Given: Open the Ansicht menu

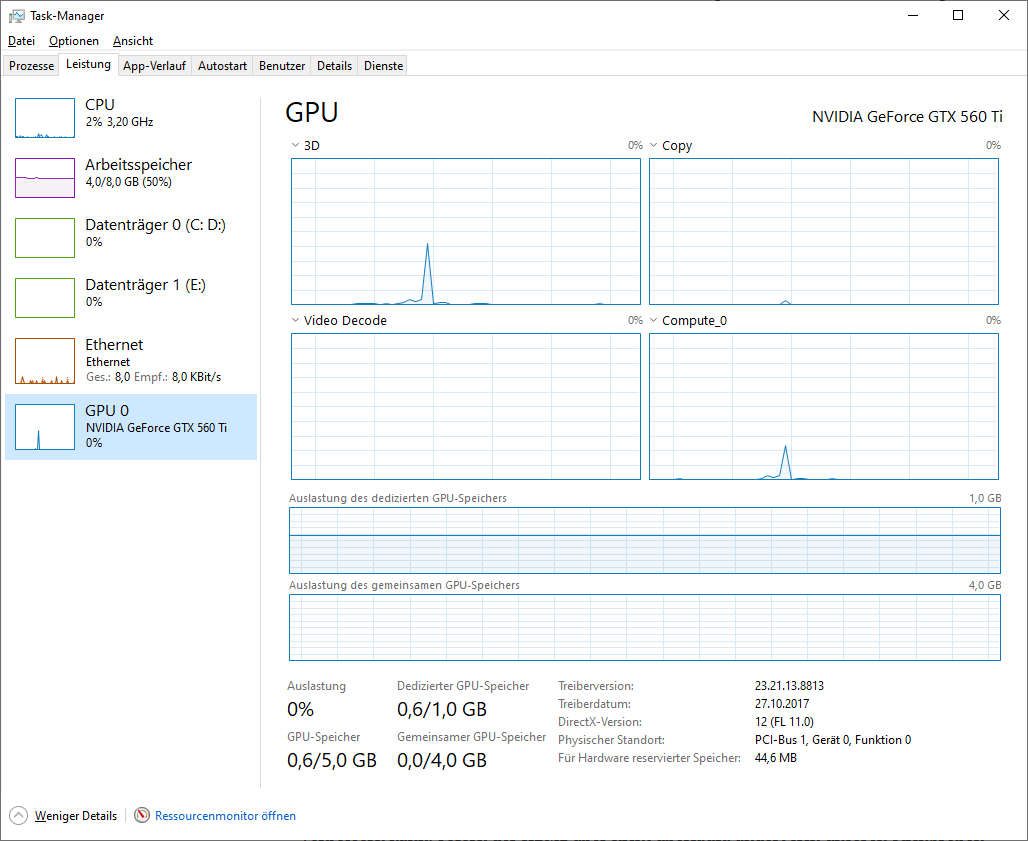Looking at the screenshot, I should (x=132, y=41).
